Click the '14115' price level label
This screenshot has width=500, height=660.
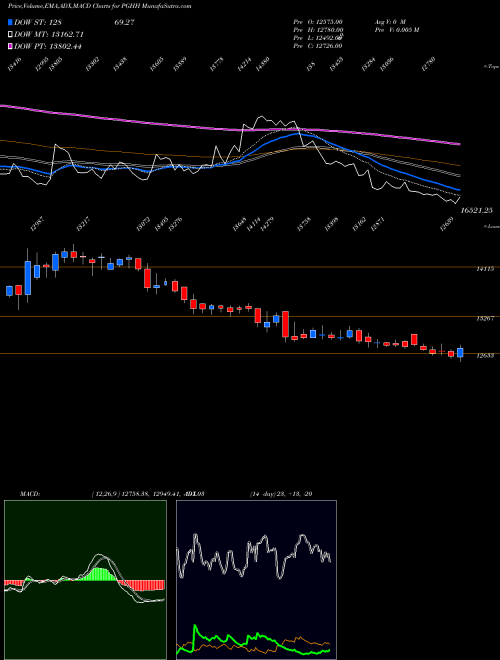click(485, 269)
